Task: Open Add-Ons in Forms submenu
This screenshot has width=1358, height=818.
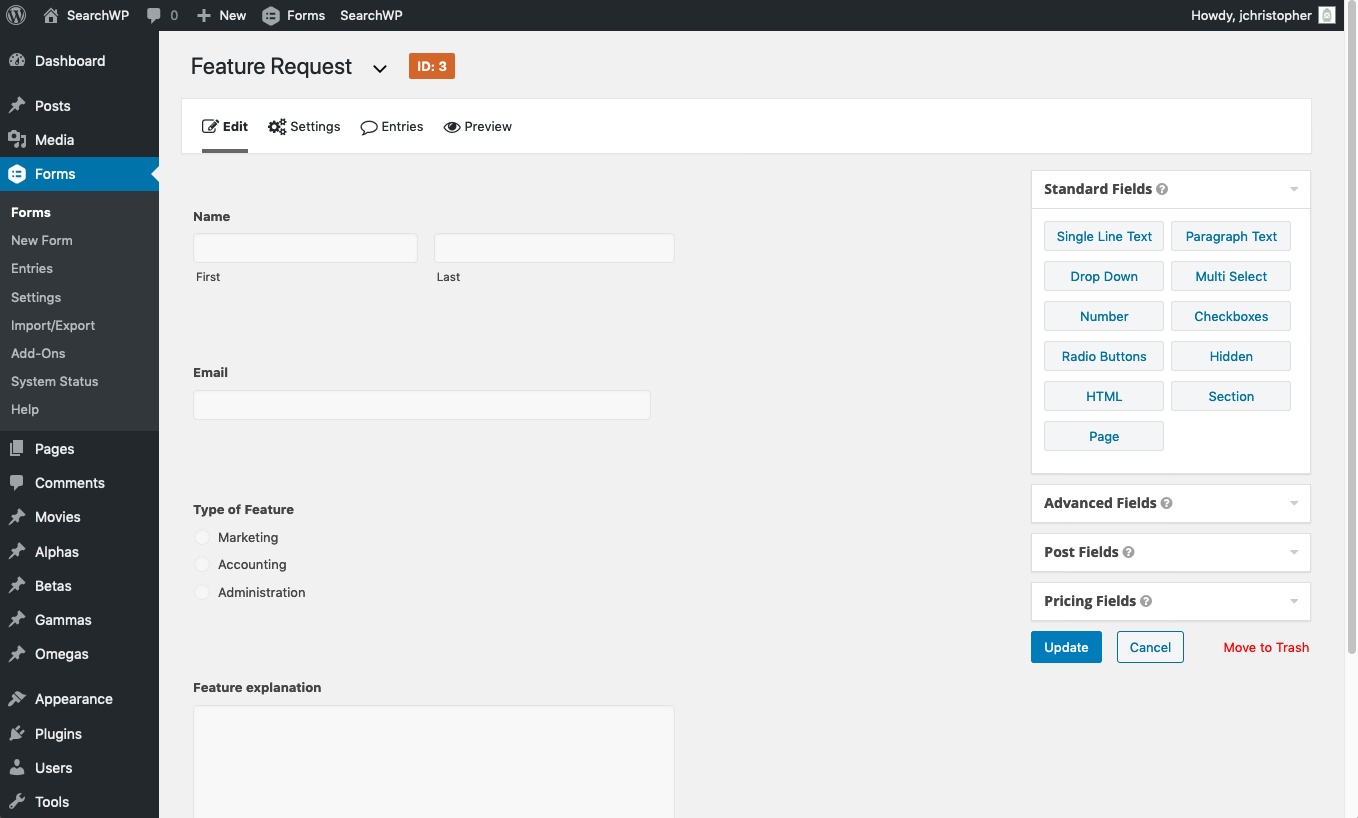Action: point(38,353)
